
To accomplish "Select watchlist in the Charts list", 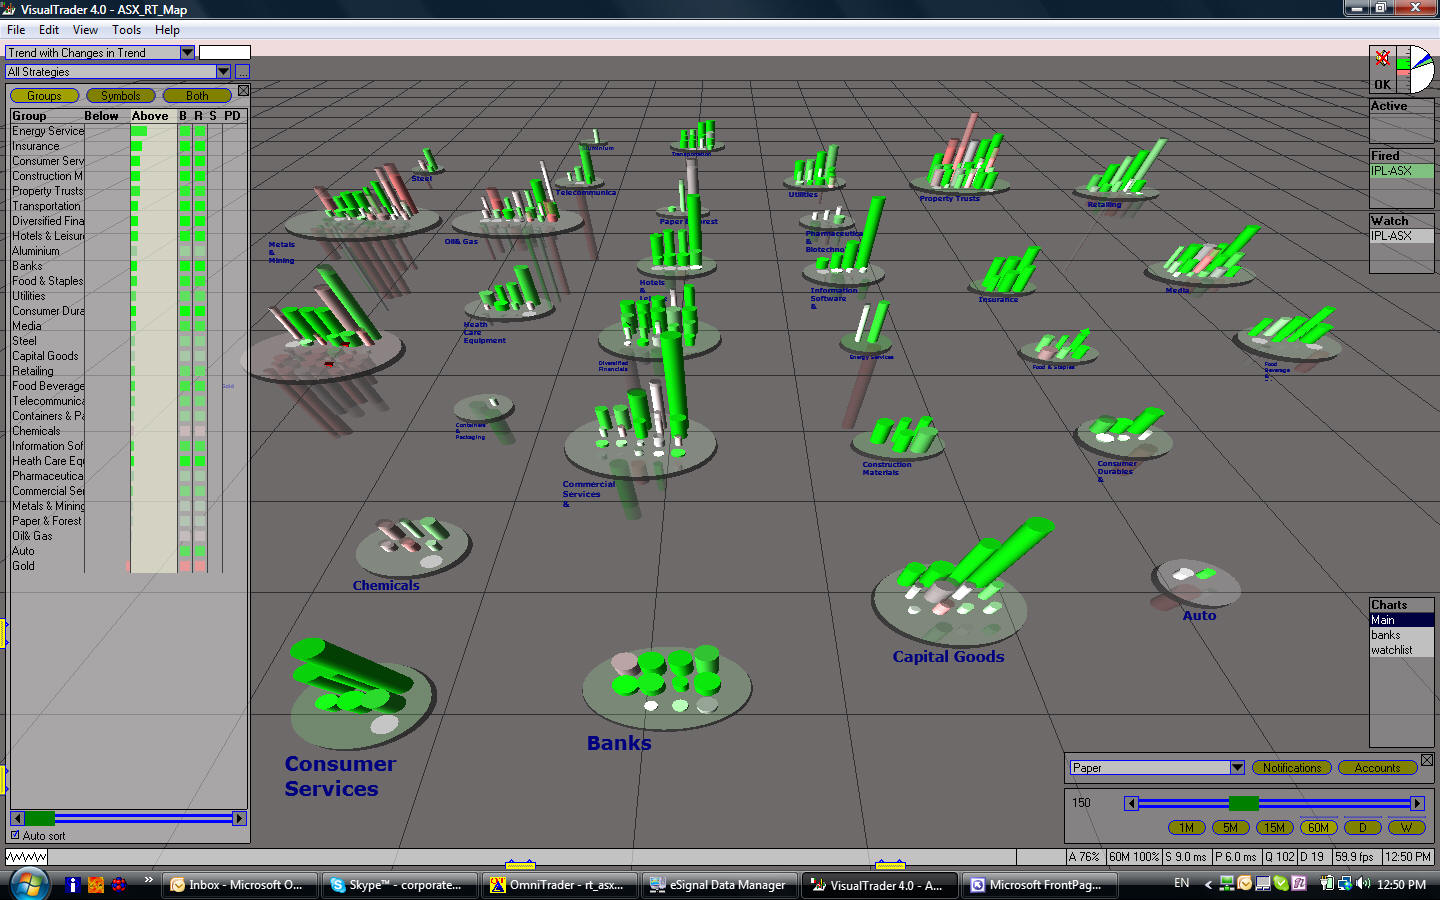I will 1401,650.
